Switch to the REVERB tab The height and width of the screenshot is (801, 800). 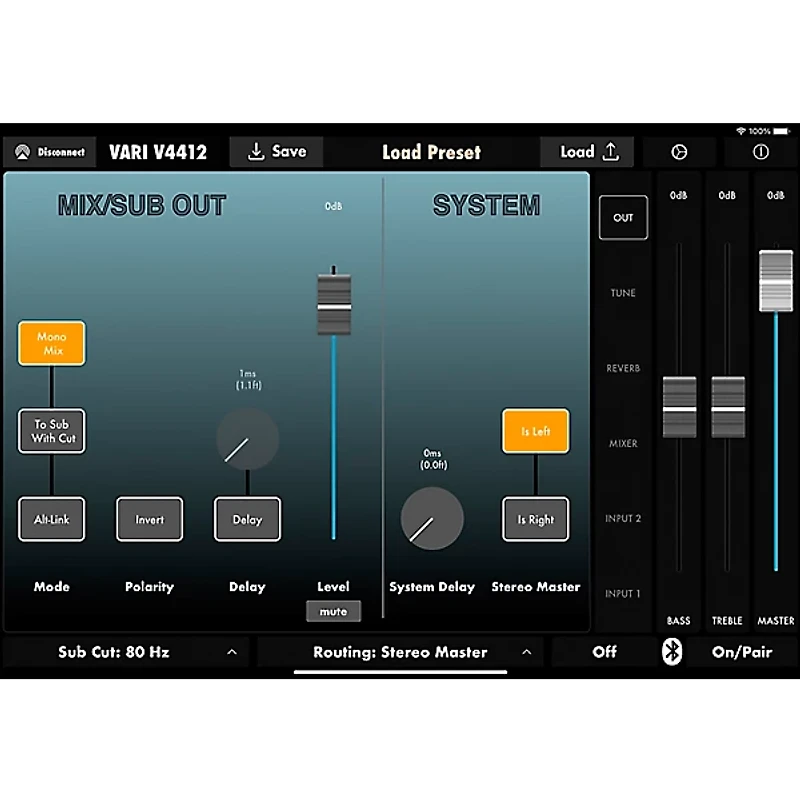[623, 368]
